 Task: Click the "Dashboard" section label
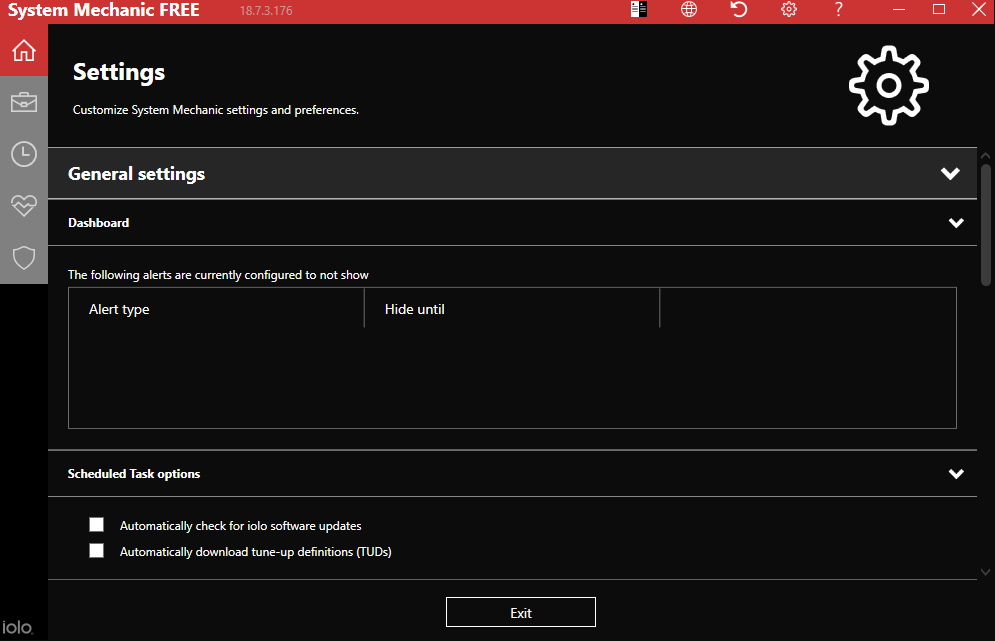click(98, 223)
